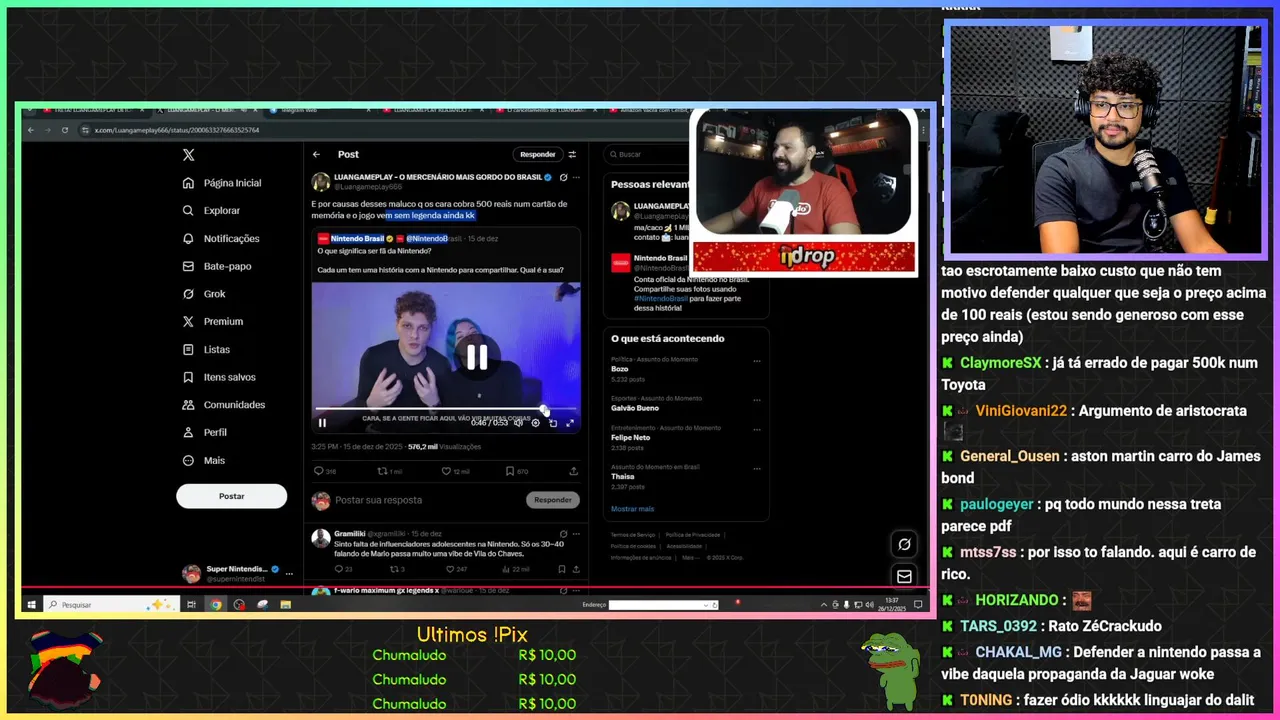The image size is (1280, 720).
Task: Switch to Amazon browser tab
Action: tap(650, 109)
